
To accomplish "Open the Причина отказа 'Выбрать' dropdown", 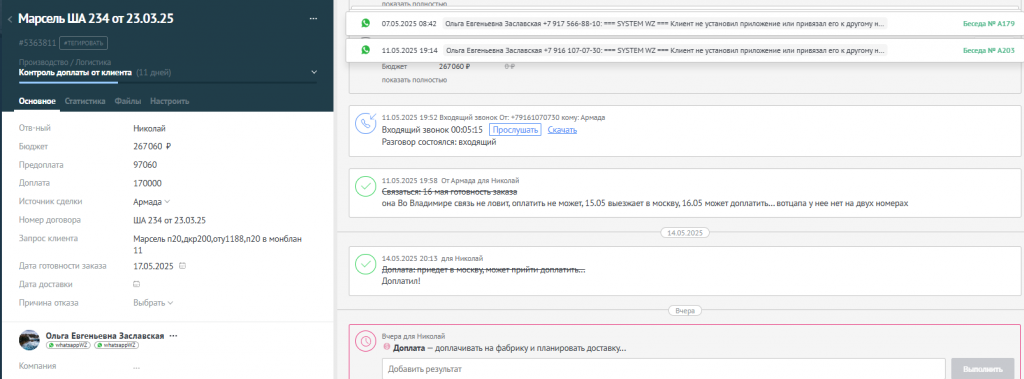I will pos(153,303).
